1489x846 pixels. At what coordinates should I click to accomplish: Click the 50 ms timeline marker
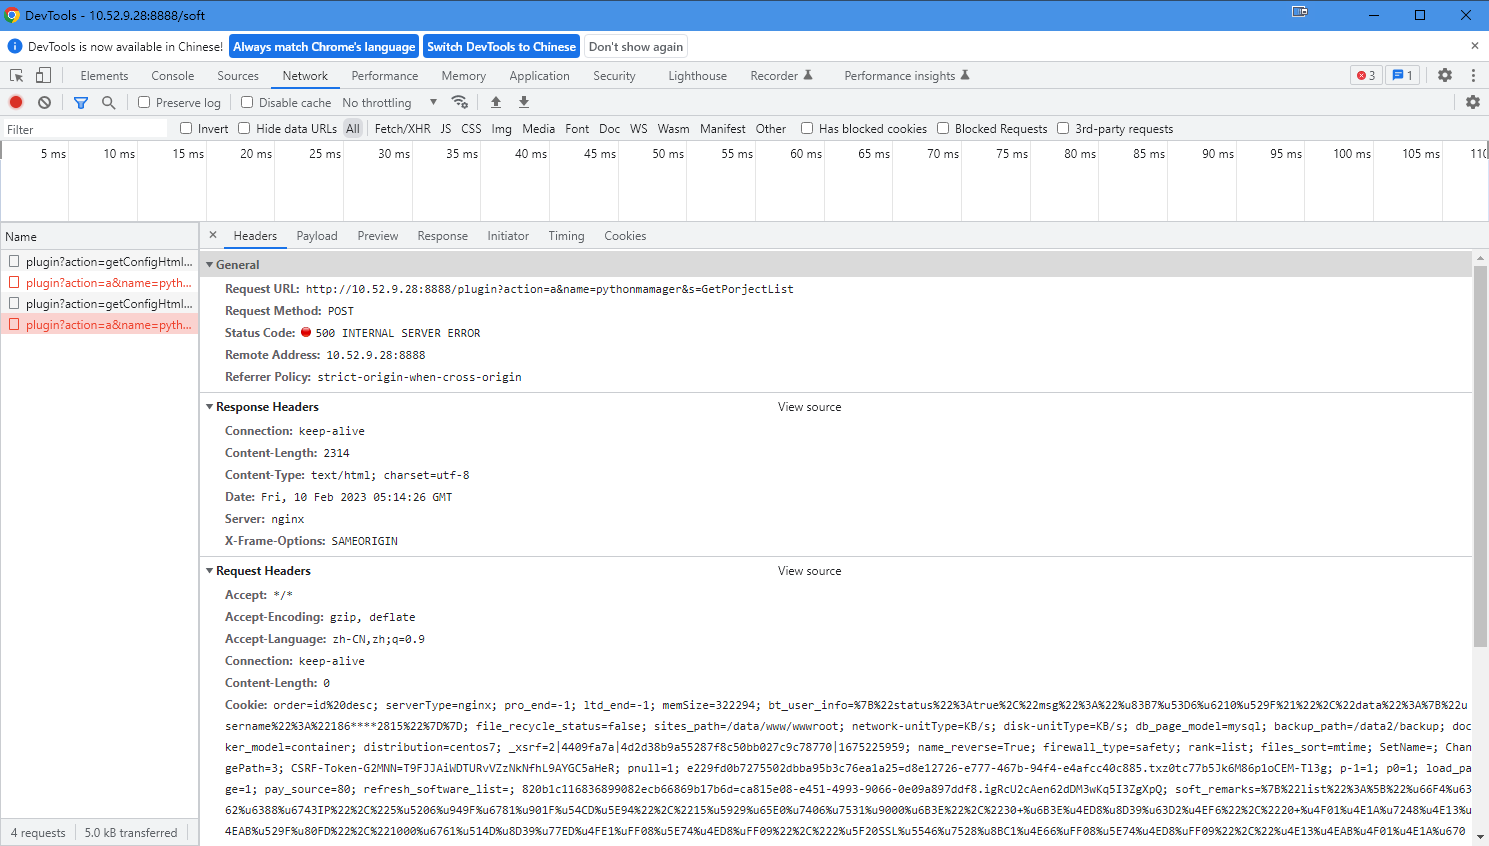(668, 154)
